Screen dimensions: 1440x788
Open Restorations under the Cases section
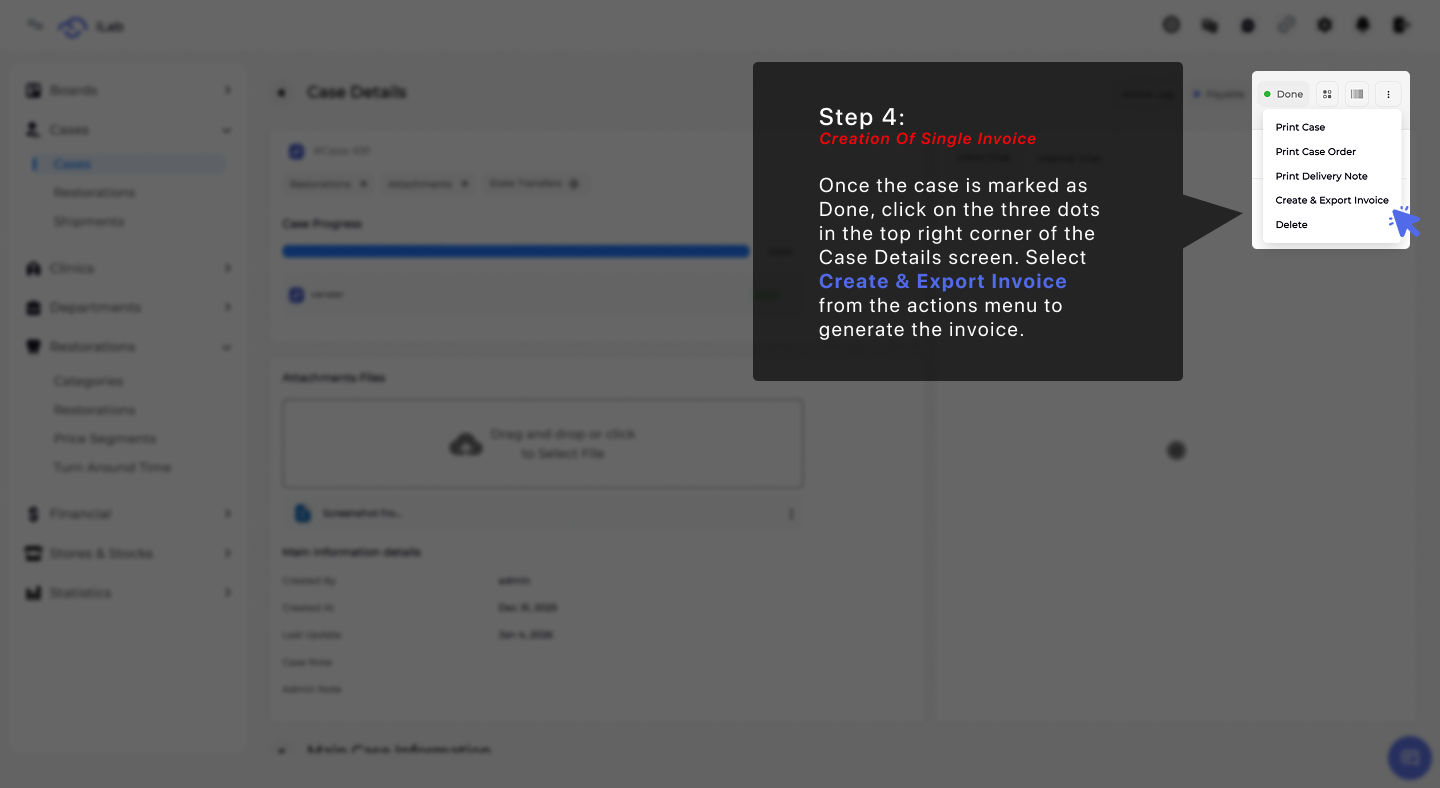pyautogui.click(x=95, y=192)
